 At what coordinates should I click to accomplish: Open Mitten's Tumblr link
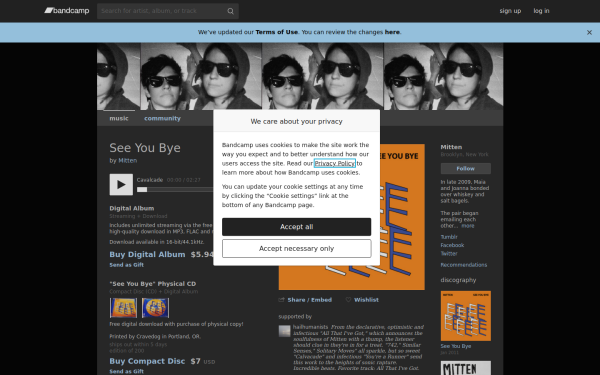coord(449,237)
